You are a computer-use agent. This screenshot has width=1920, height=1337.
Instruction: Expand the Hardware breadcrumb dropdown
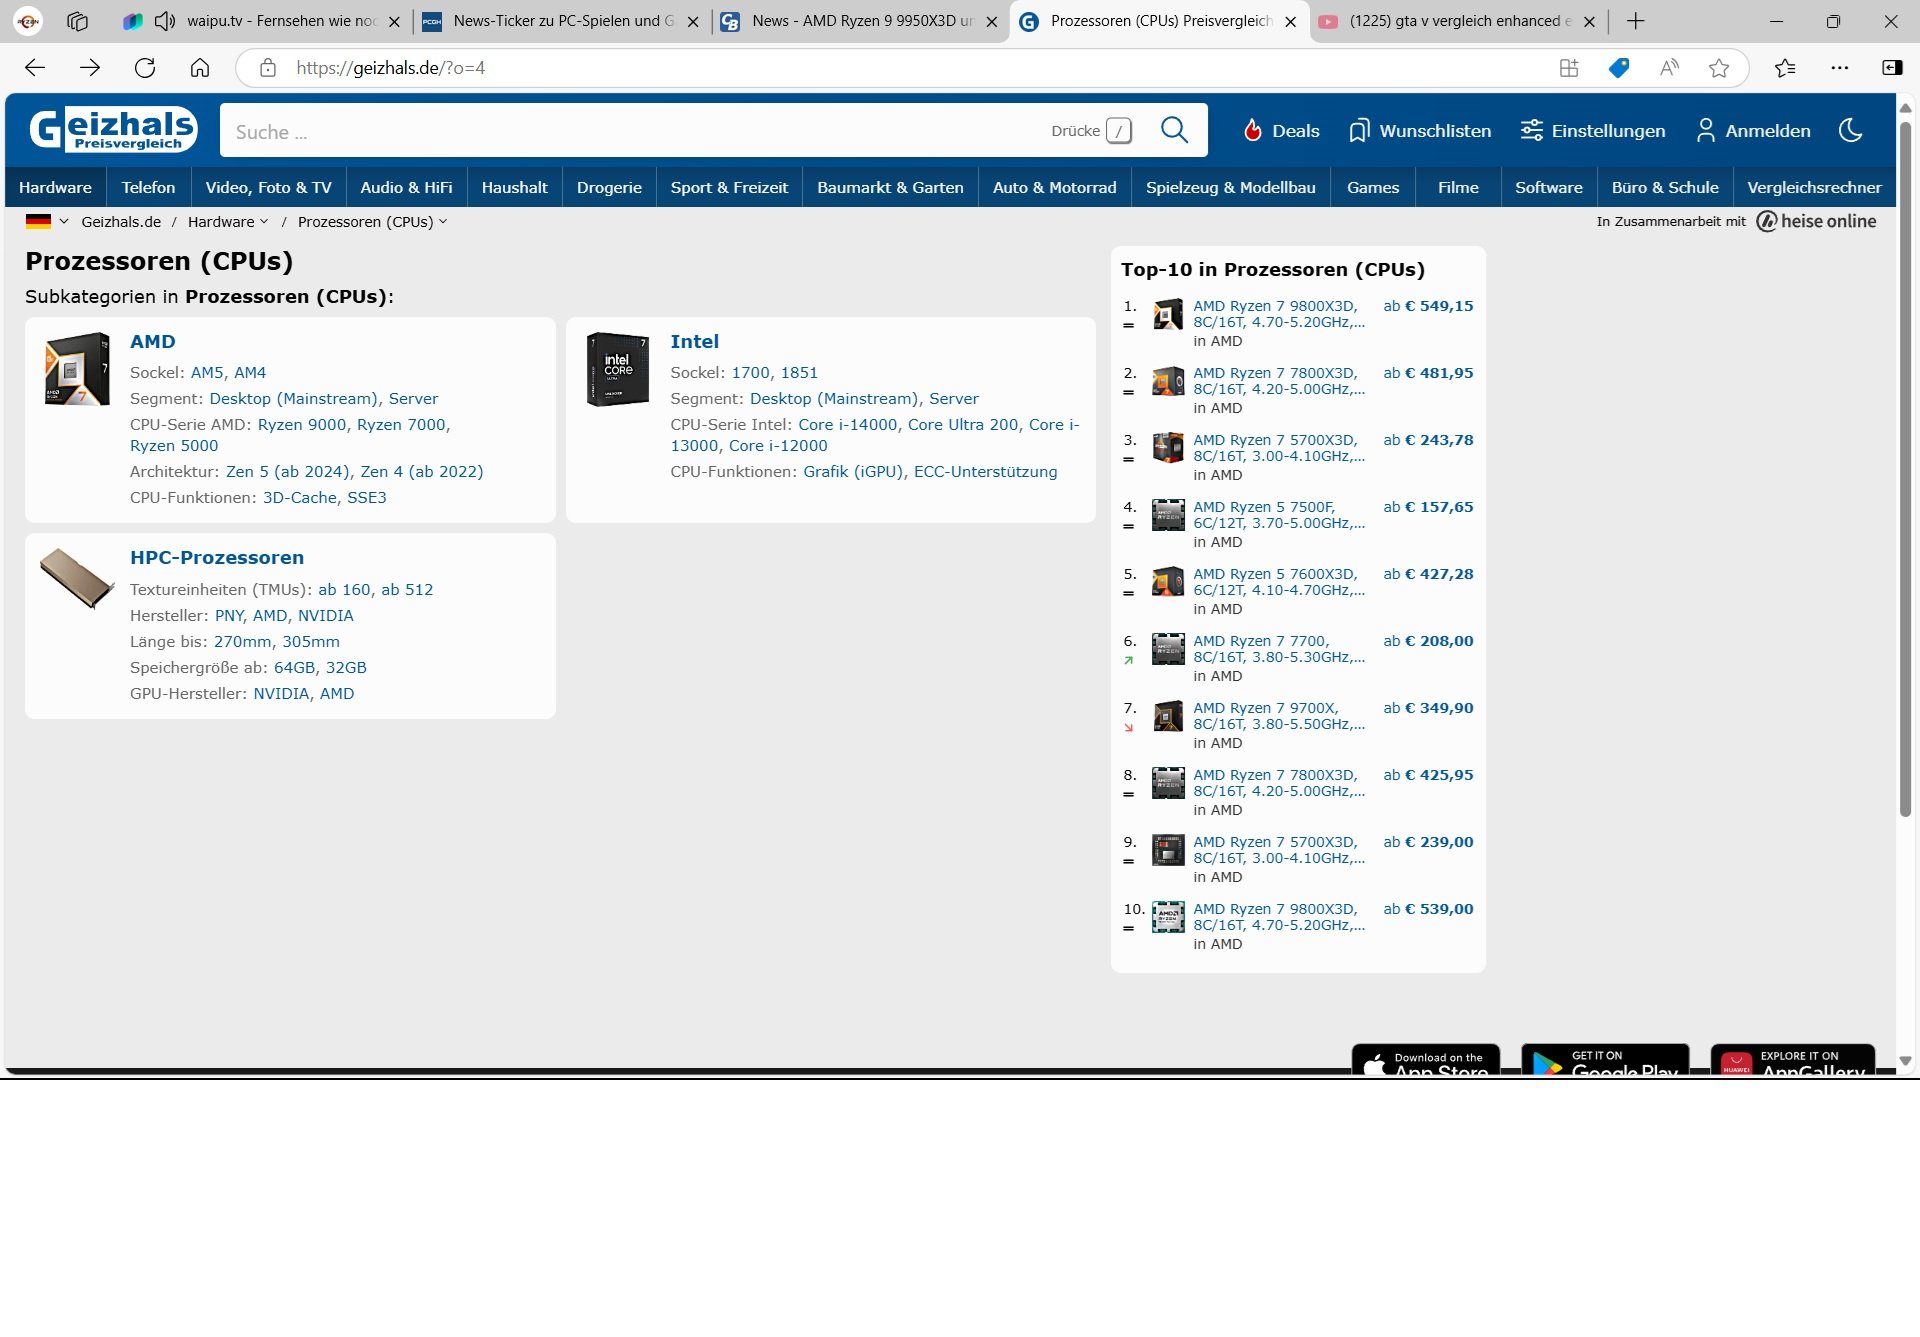(264, 222)
